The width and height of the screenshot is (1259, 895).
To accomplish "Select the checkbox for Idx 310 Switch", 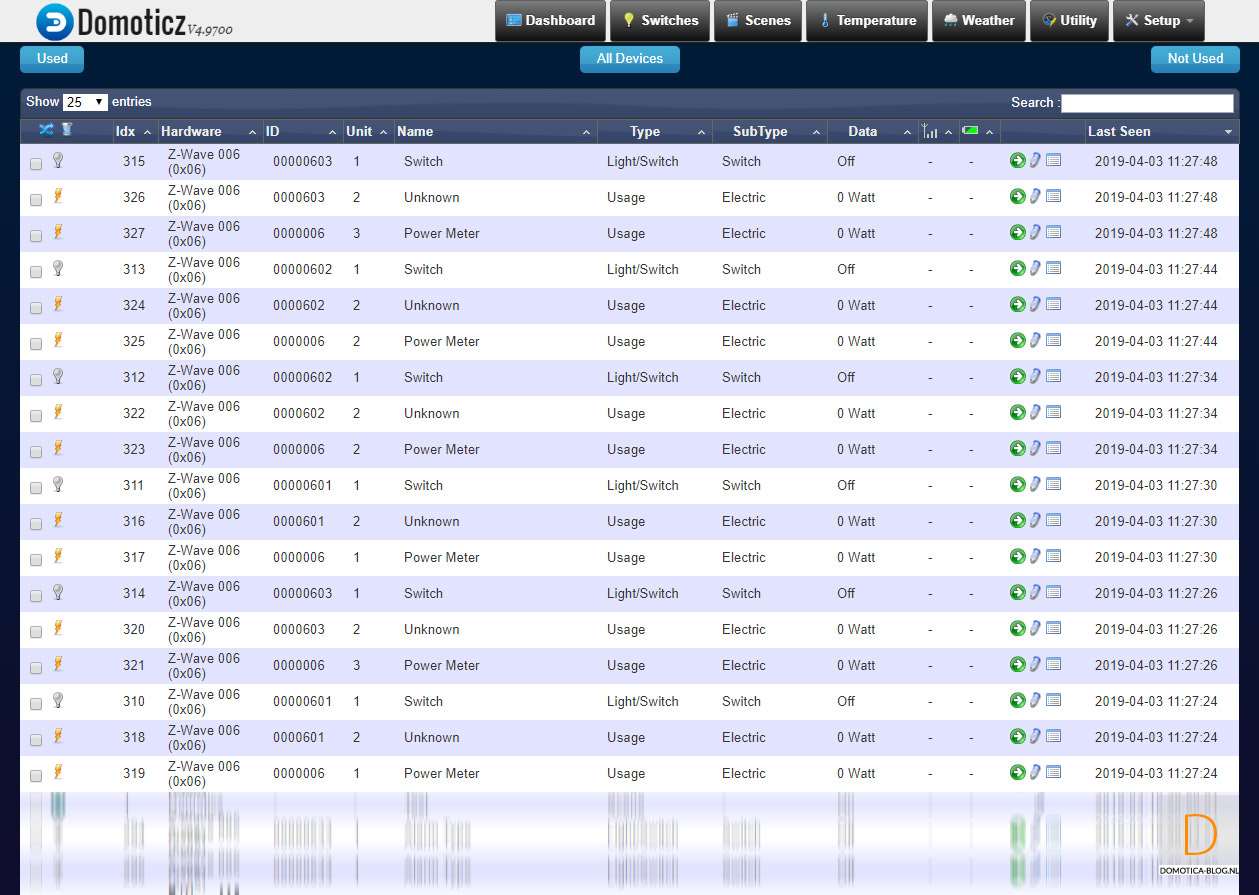I will click(36, 703).
